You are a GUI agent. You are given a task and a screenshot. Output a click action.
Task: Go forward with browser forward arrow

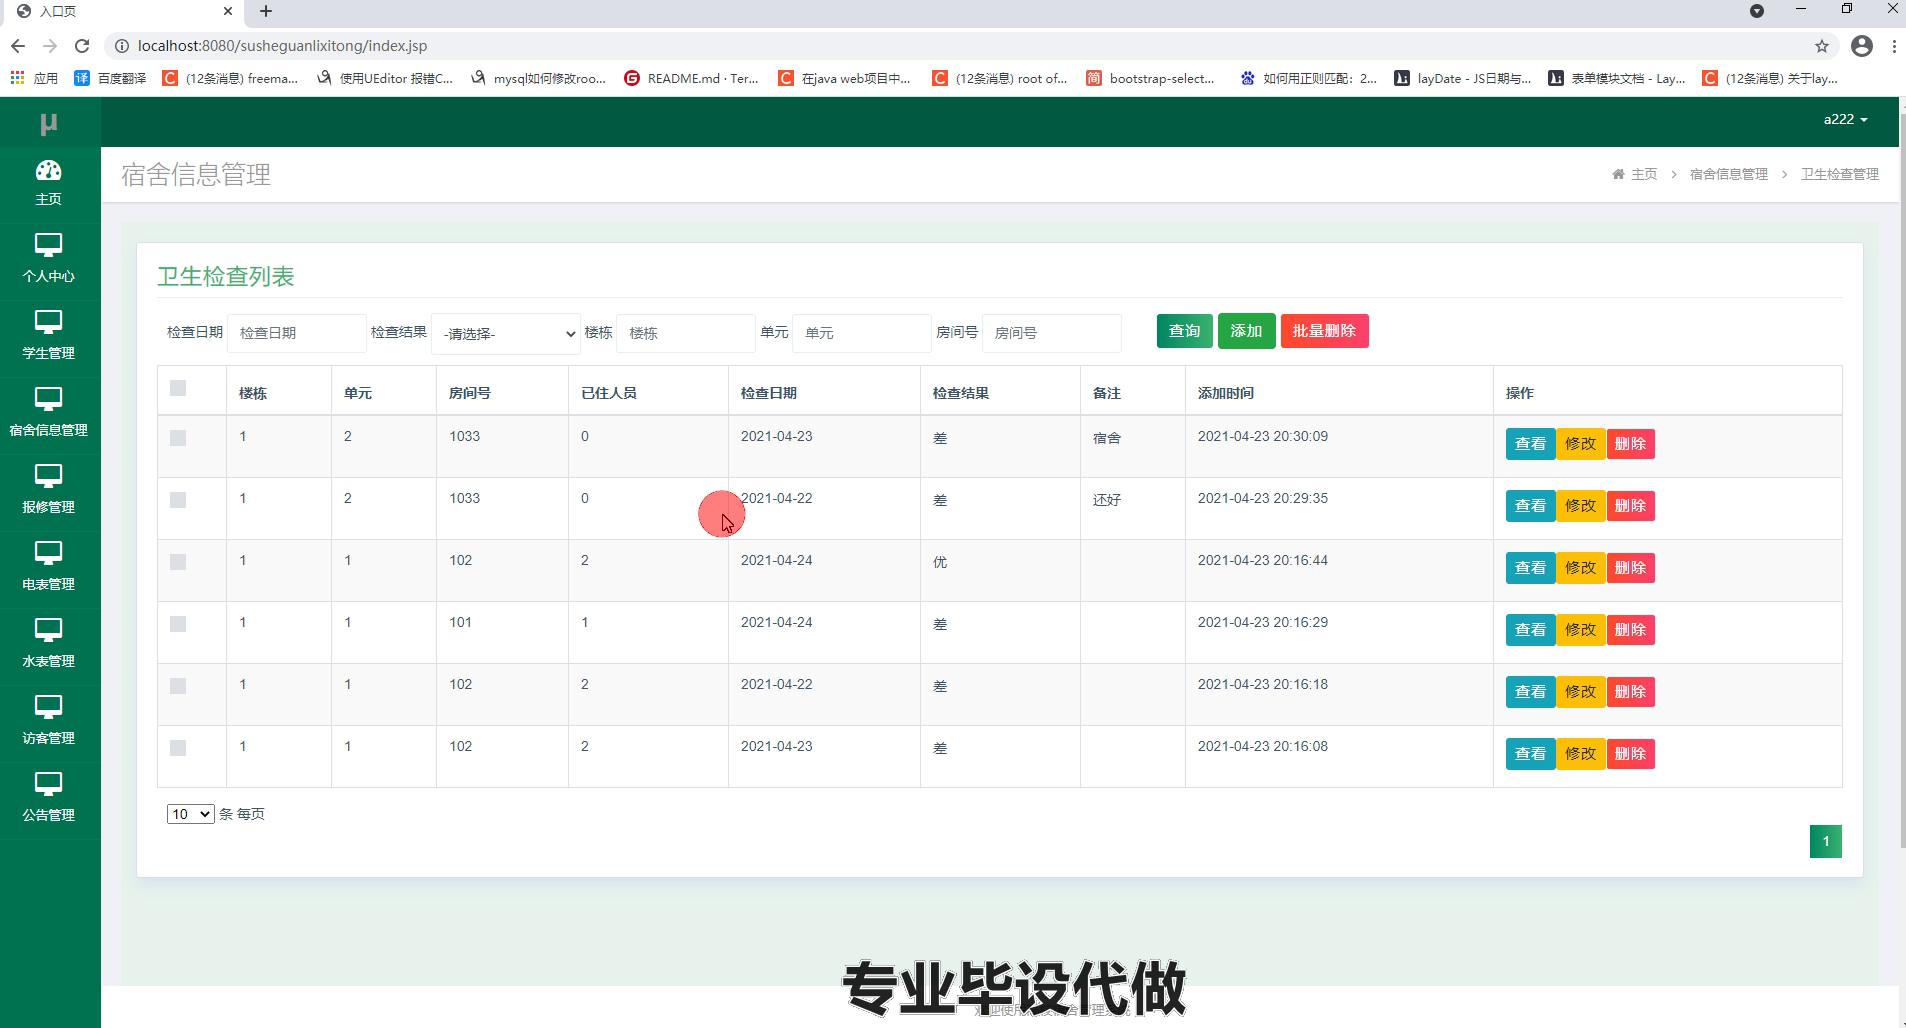(50, 46)
